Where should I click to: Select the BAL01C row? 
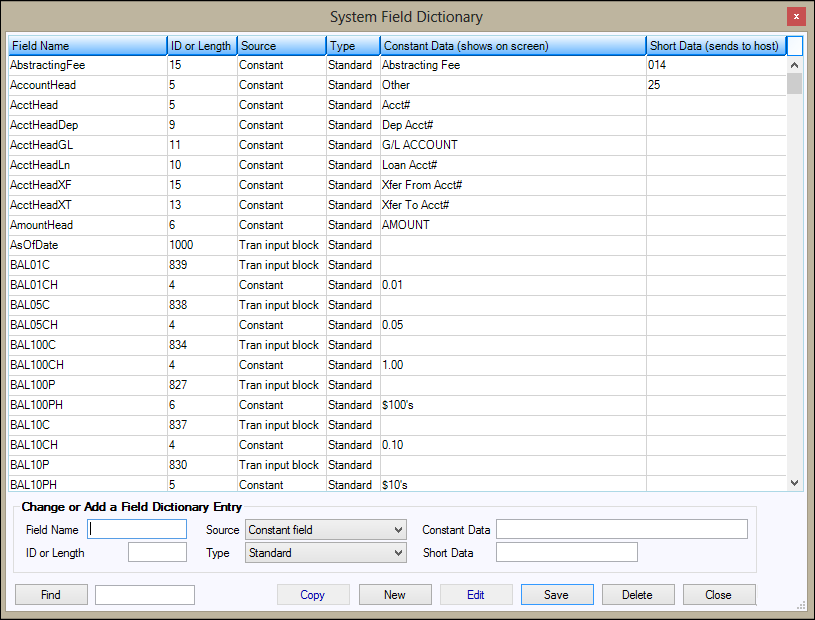[x=397, y=265]
